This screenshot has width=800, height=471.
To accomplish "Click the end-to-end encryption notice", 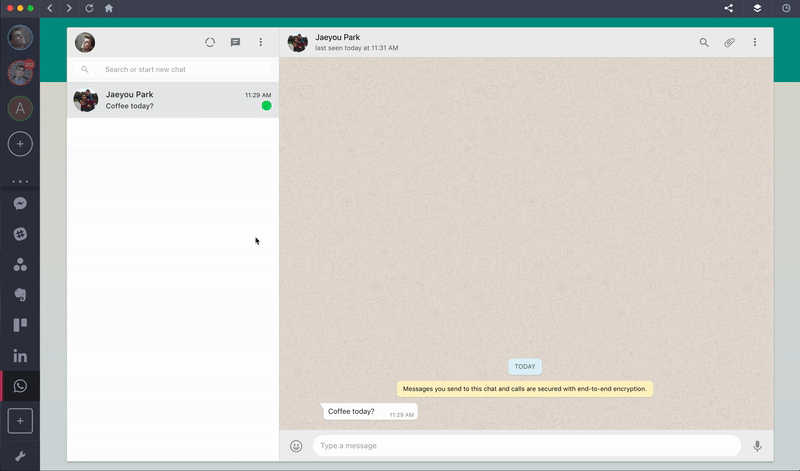I will pyautogui.click(x=524, y=389).
